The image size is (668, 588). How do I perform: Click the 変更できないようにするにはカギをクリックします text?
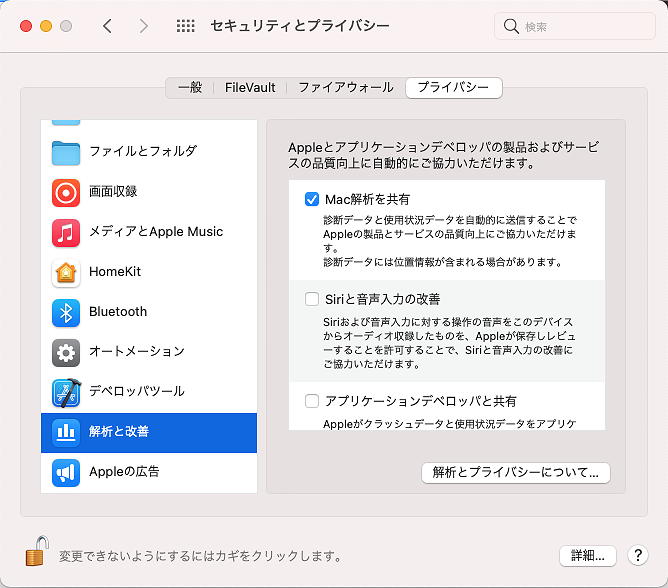200,556
